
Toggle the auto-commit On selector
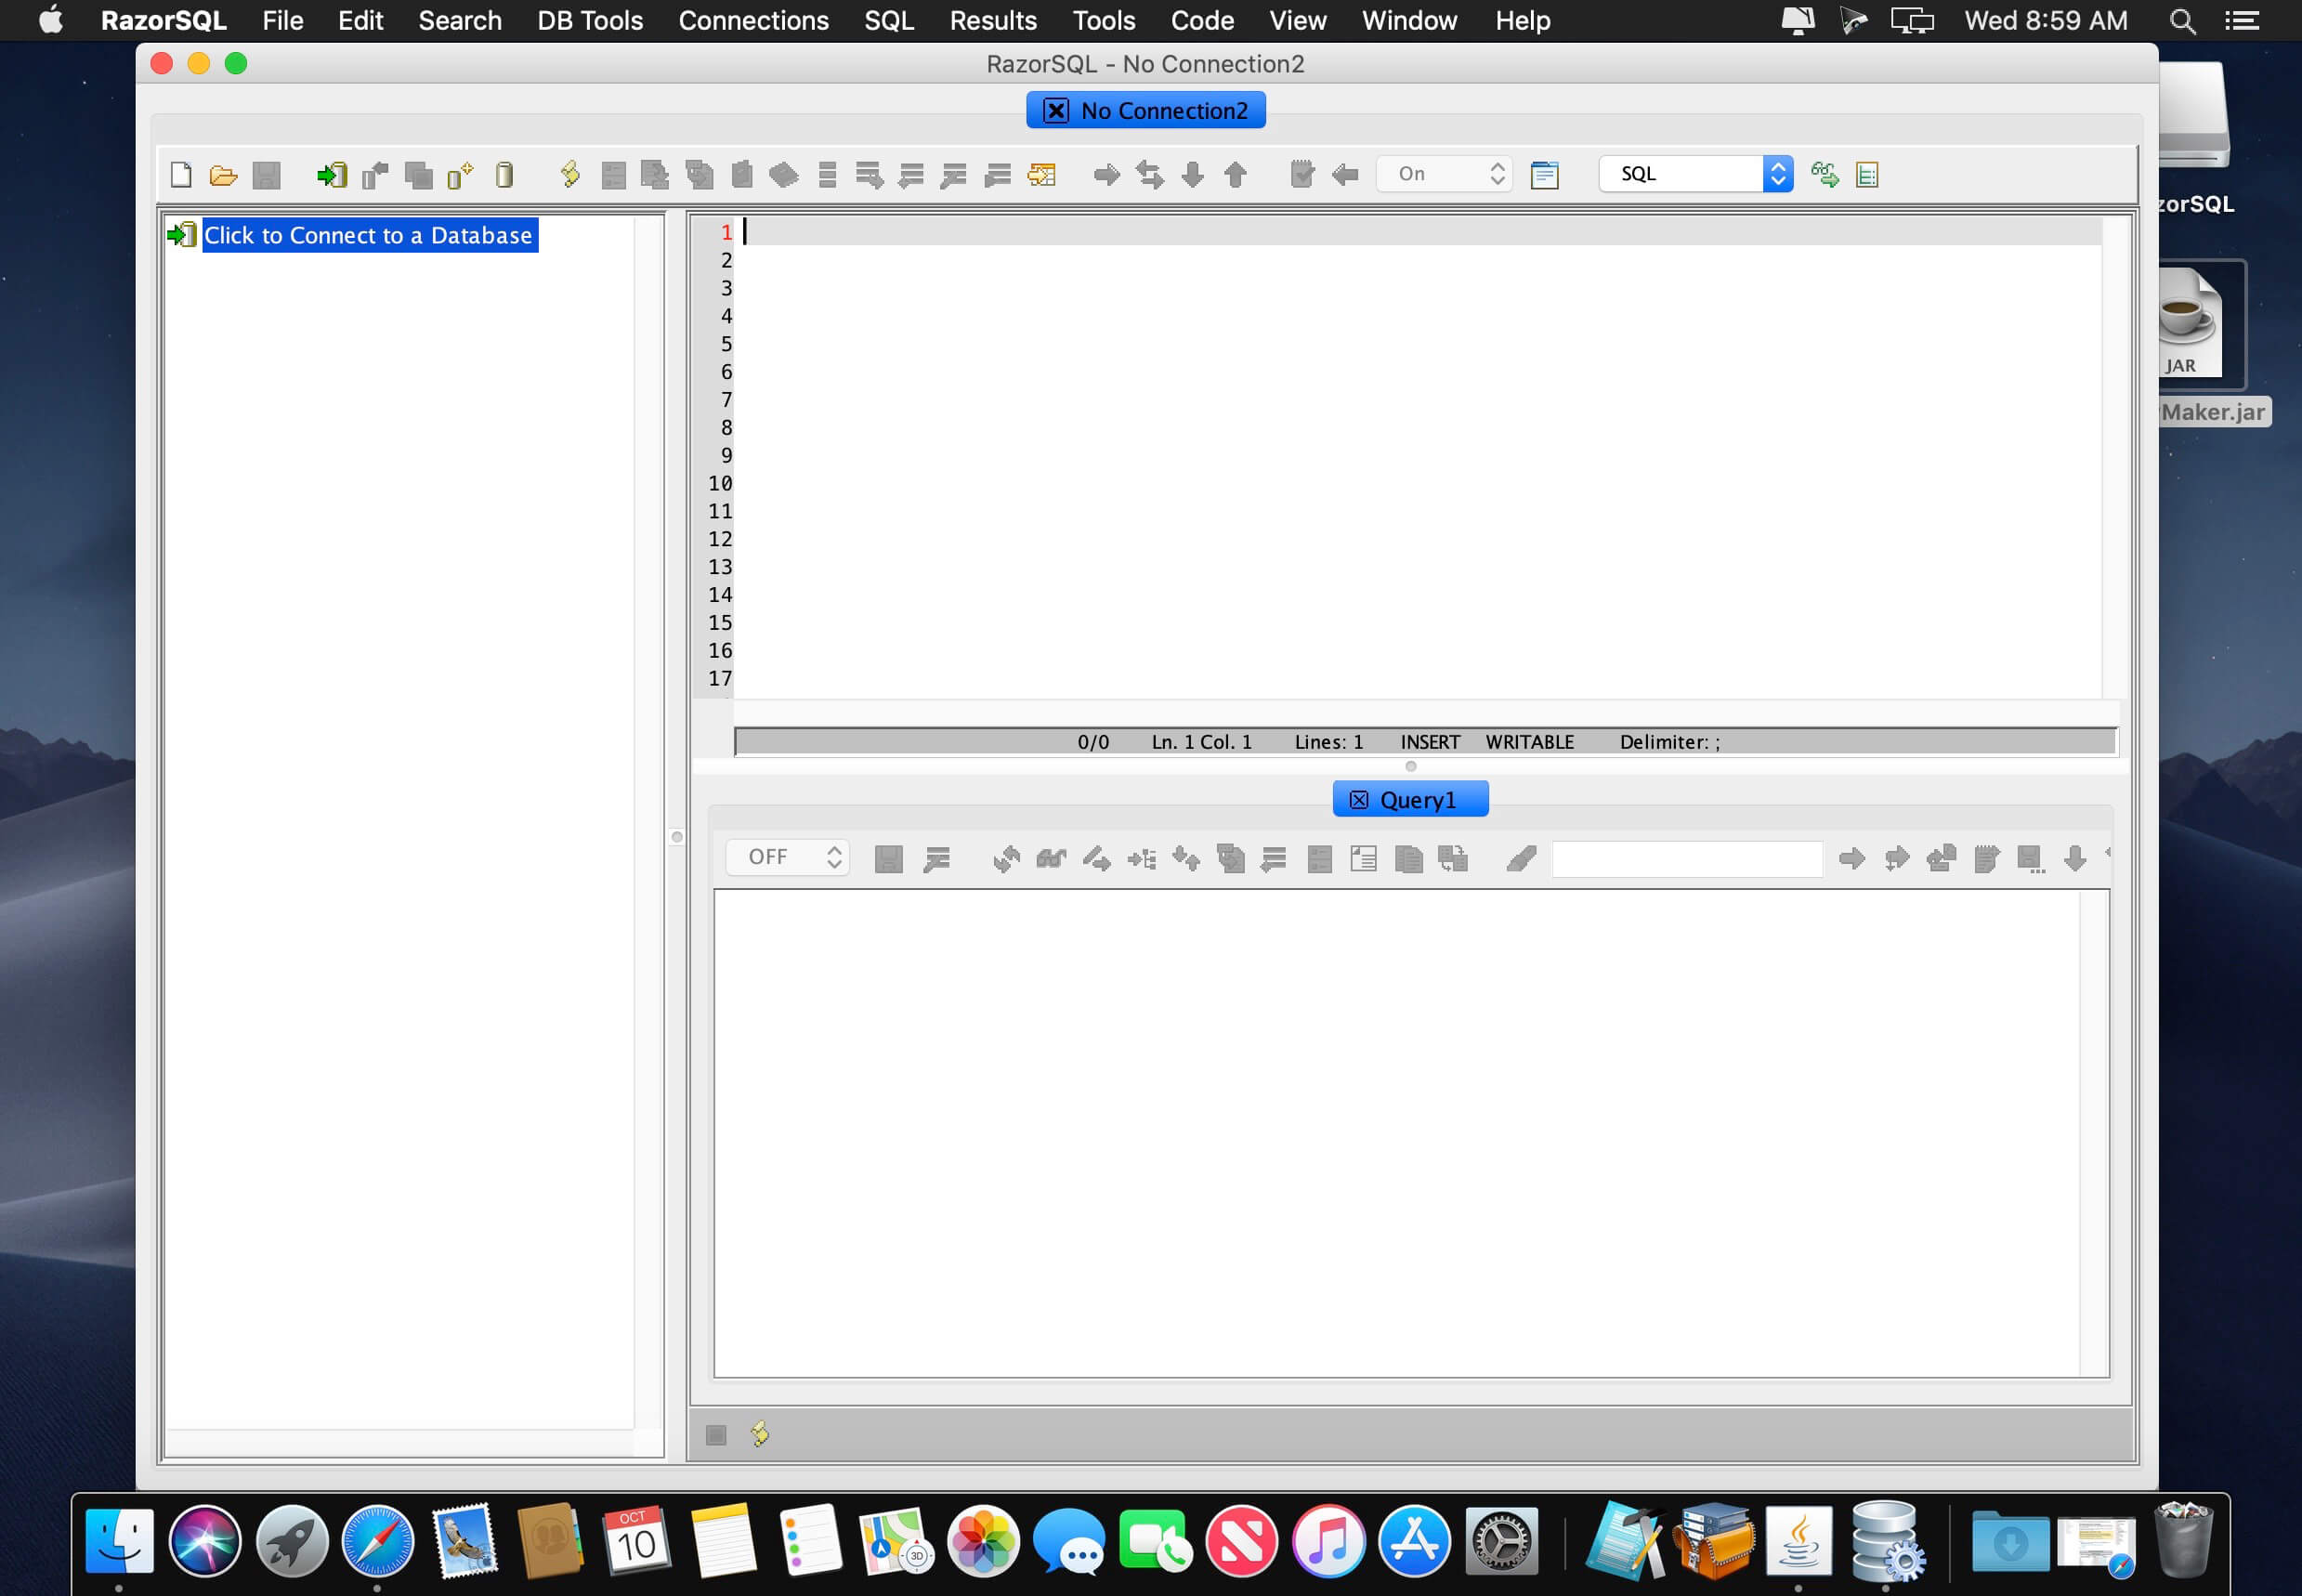(x=1444, y=174)
